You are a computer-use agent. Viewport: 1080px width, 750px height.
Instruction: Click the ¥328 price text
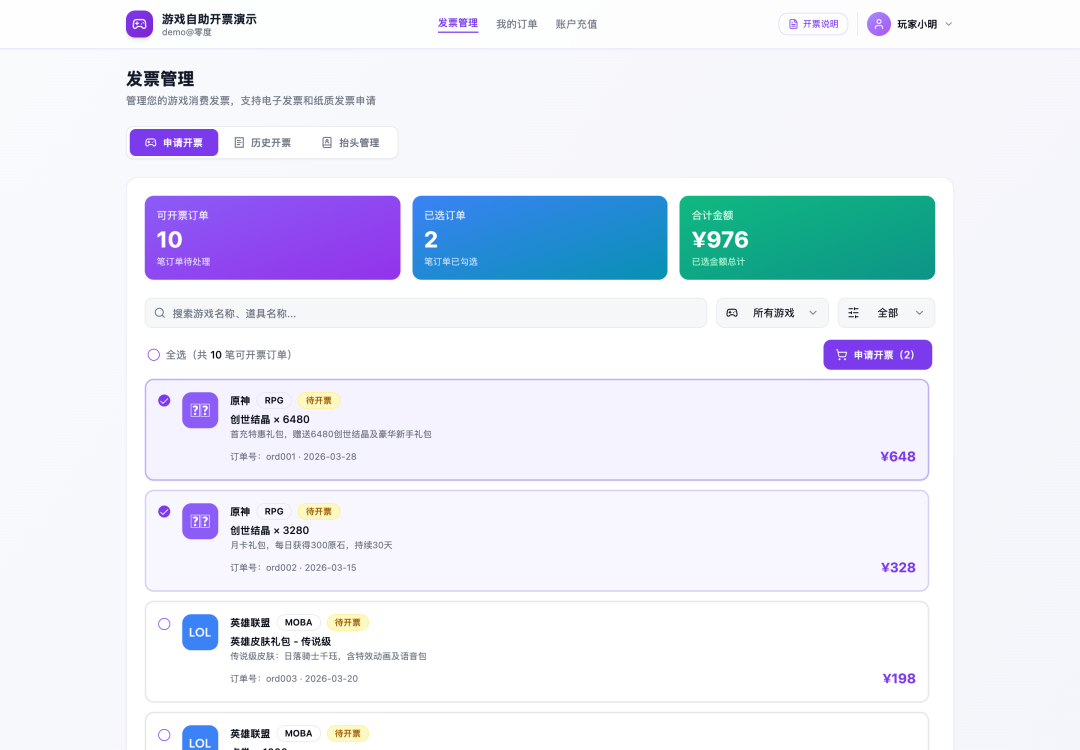point(898,567)
